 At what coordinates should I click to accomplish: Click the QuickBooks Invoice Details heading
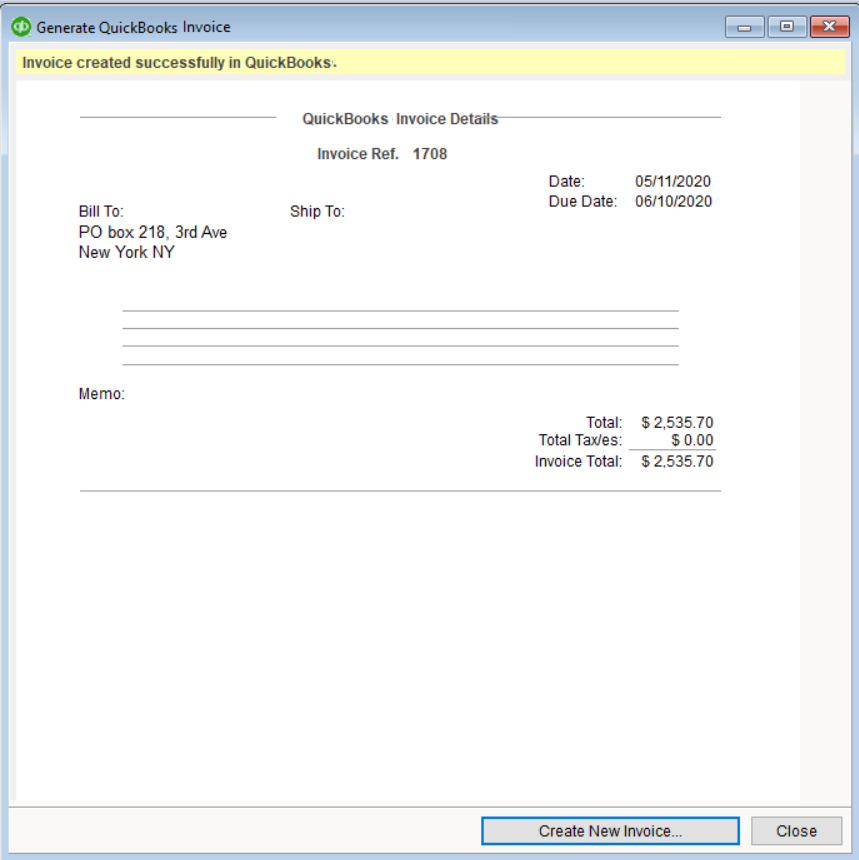click(400, 119)
